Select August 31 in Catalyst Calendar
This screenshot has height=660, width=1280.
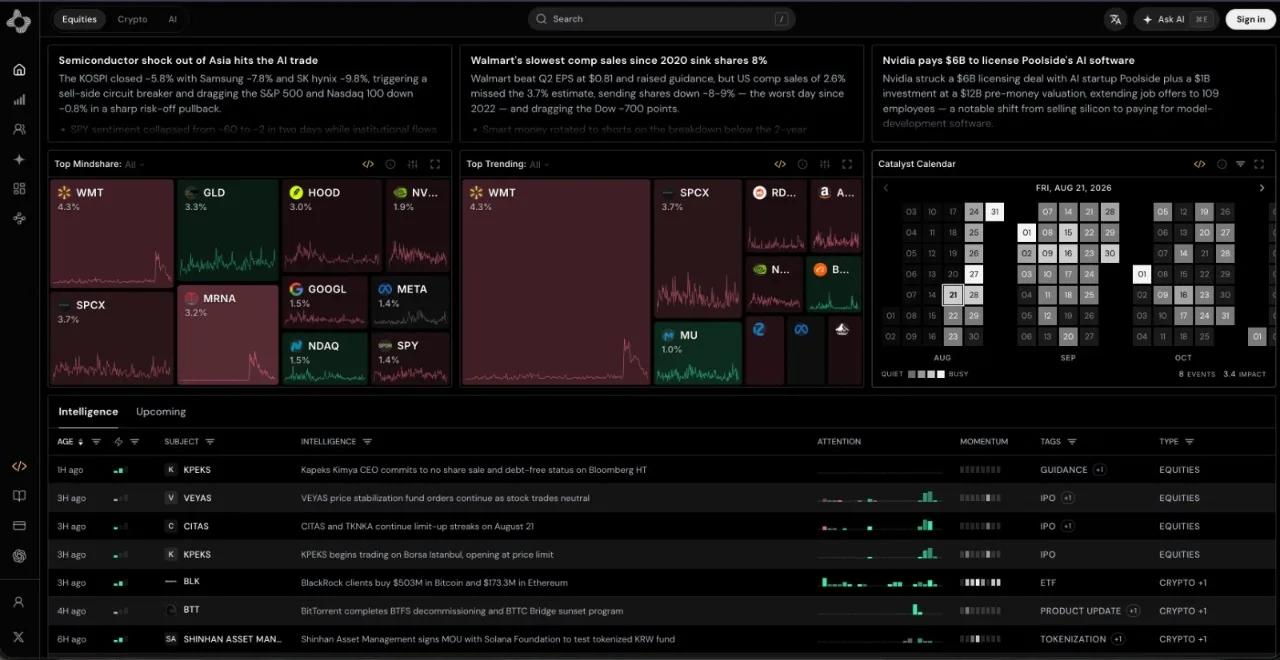click(994, 212)
